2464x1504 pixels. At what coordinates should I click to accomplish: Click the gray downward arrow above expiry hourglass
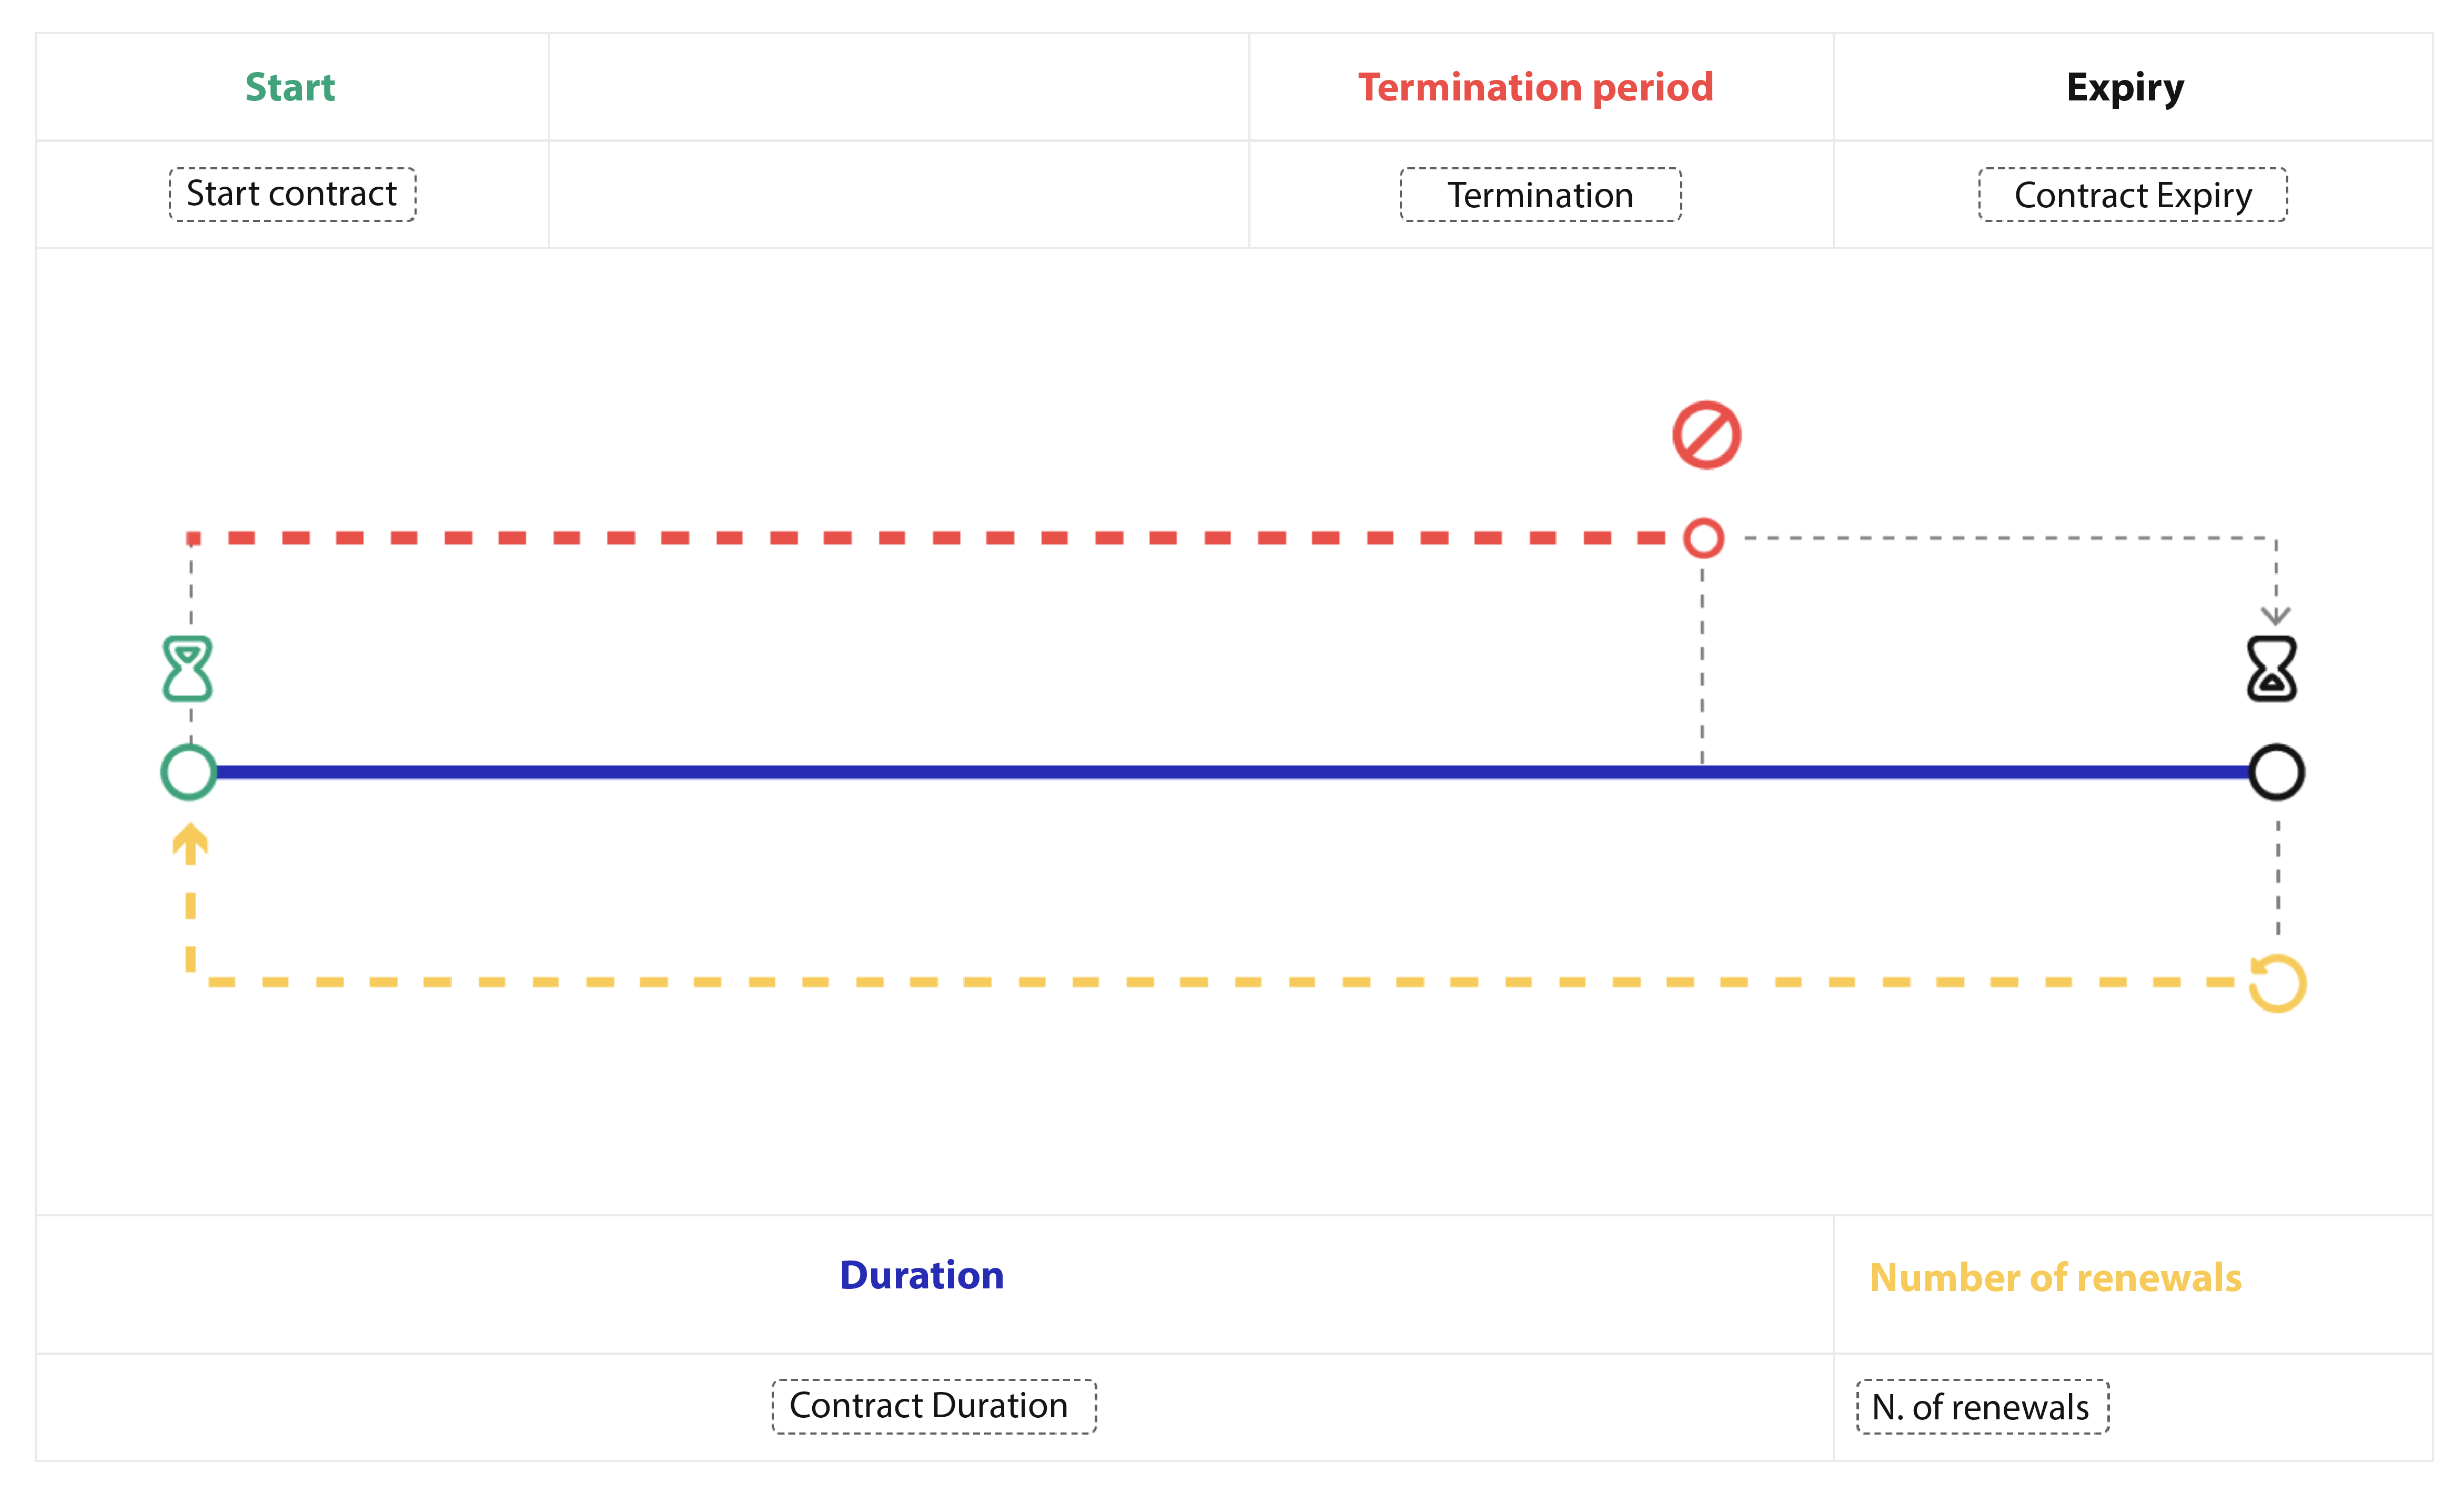coord(2275,614)
